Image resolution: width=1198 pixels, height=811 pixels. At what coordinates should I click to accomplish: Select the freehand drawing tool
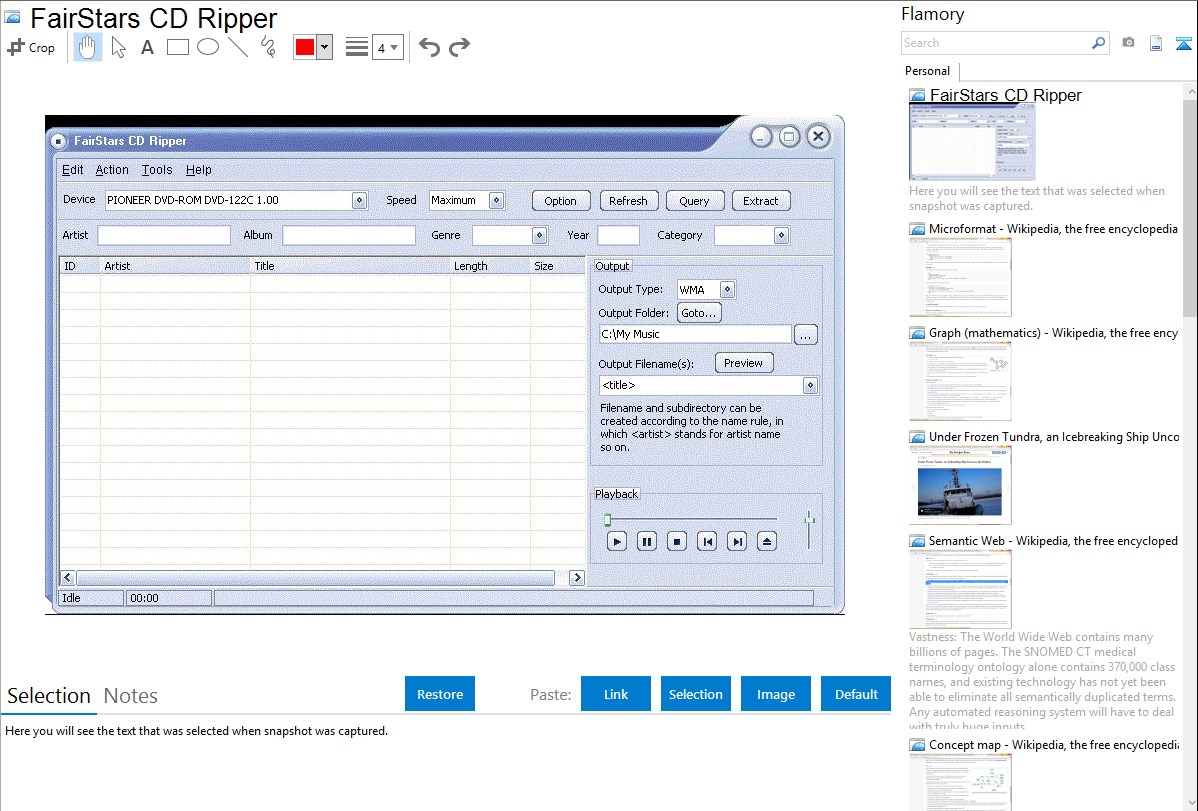pos(268,47)
